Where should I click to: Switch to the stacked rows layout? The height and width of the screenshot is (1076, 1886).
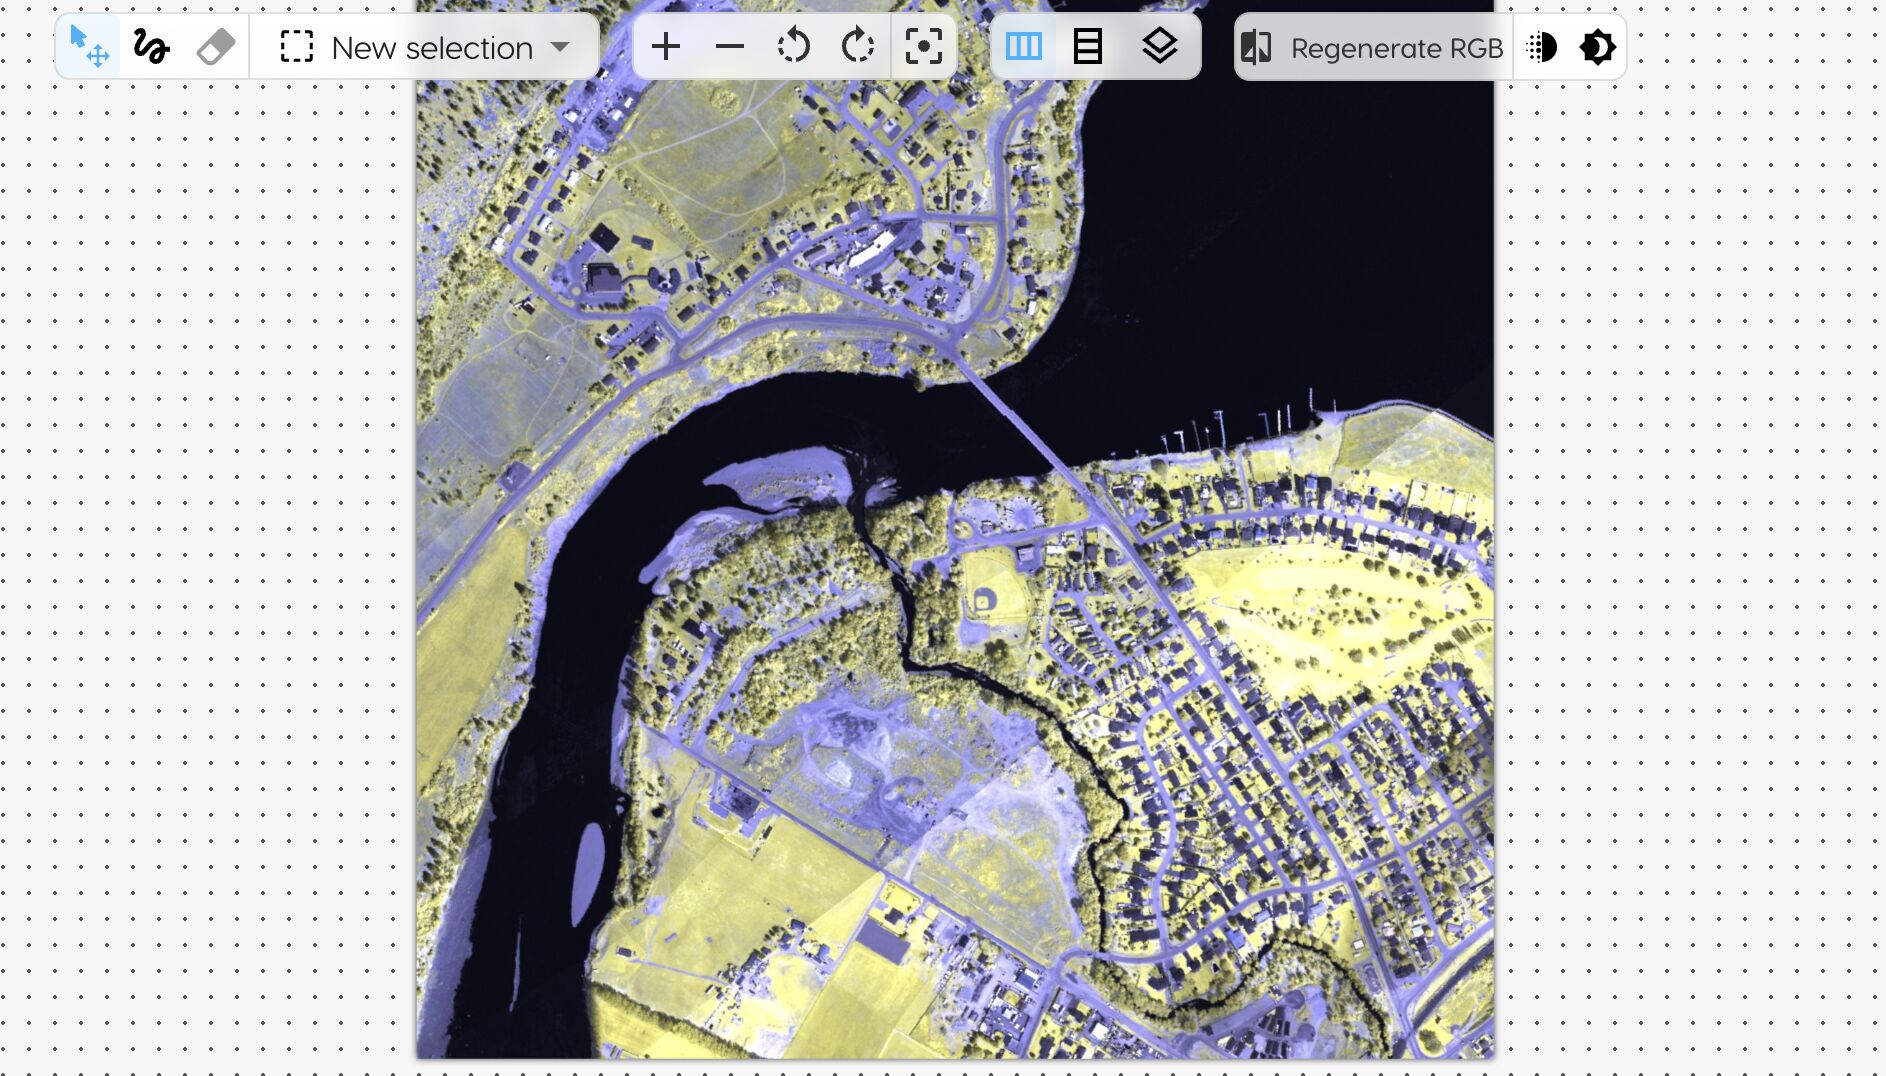1089,46
